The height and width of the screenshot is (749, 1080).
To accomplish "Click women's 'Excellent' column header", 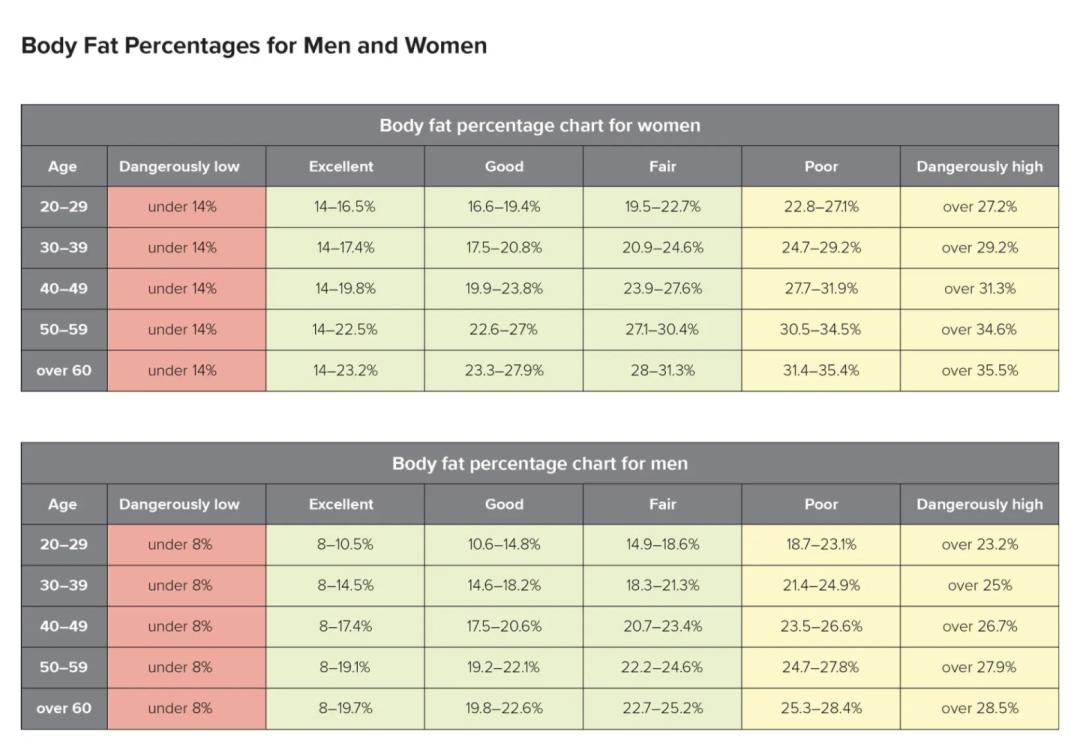I will coord(341,167).
